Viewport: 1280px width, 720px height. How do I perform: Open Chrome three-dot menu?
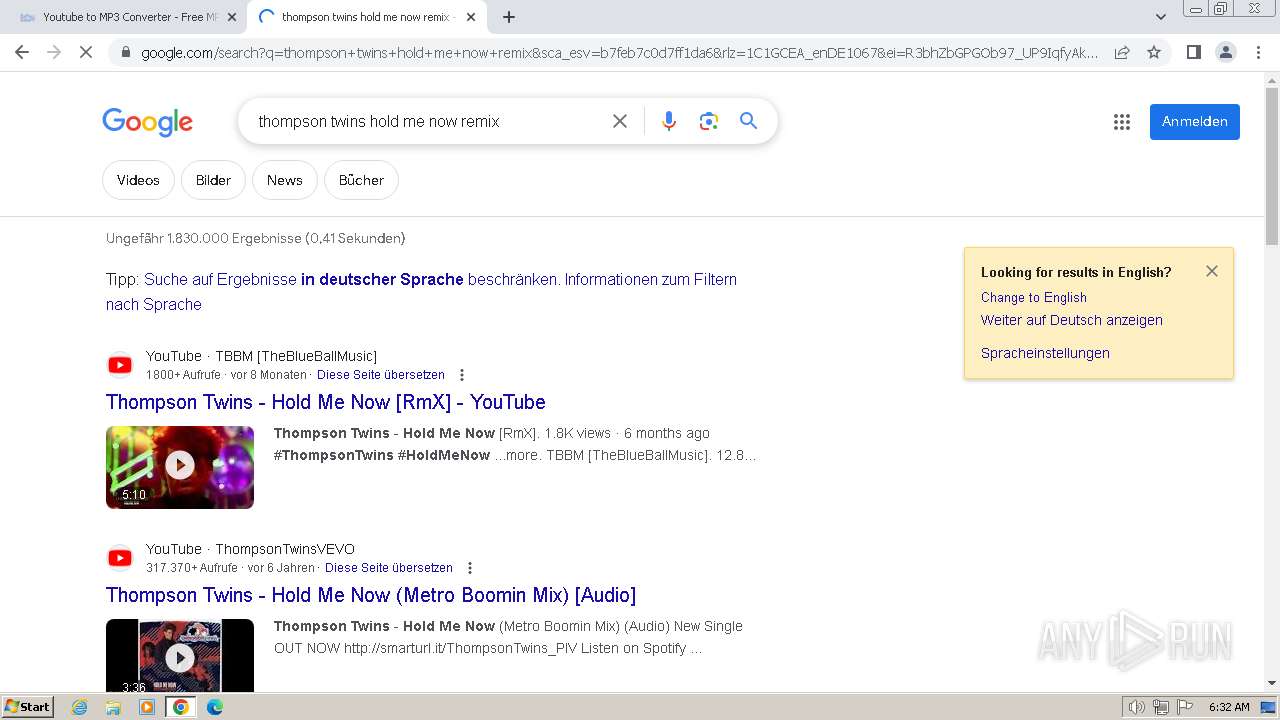coord(1258,52)
